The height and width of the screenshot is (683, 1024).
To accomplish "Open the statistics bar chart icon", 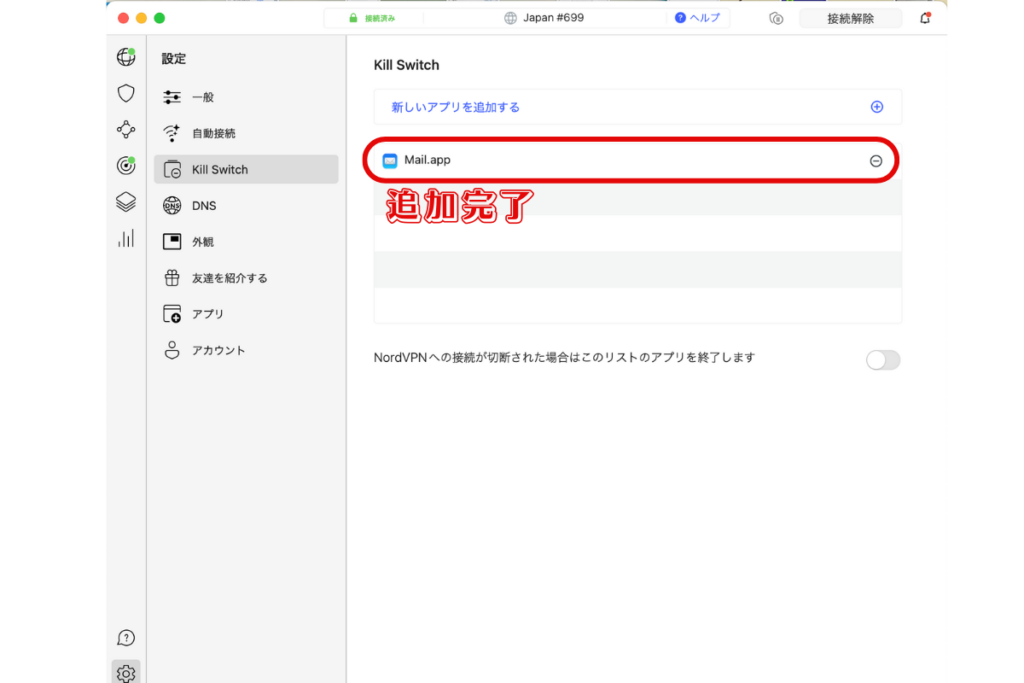I will pyautogui.click(x=126, y=238).
